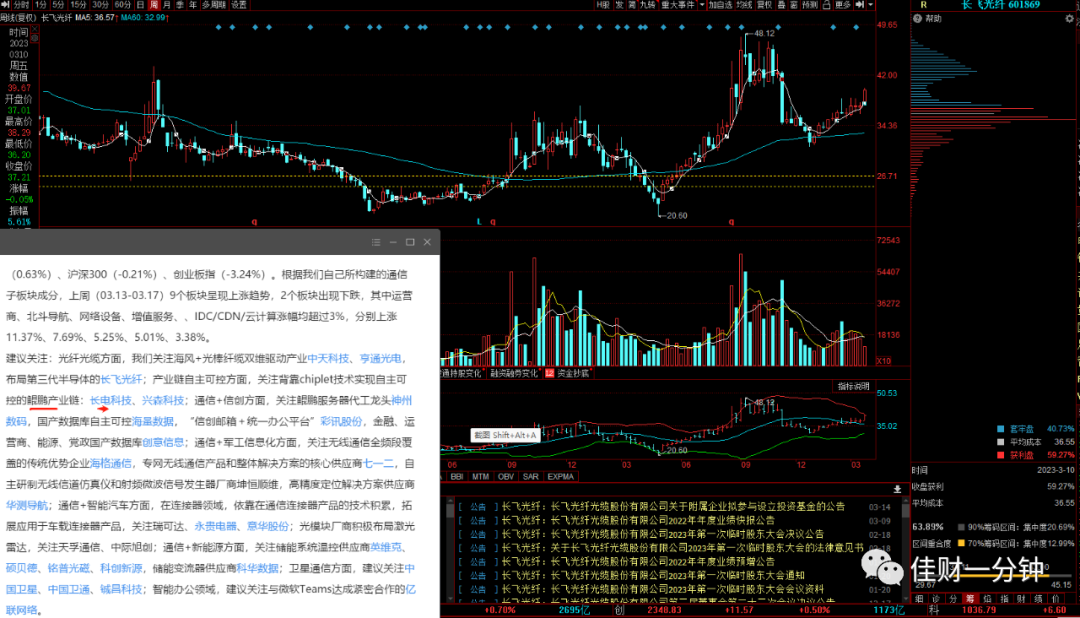Open the 2022年年度业绩快报公告 announcement
1080x618 pixels.
(x=638, y=520)
